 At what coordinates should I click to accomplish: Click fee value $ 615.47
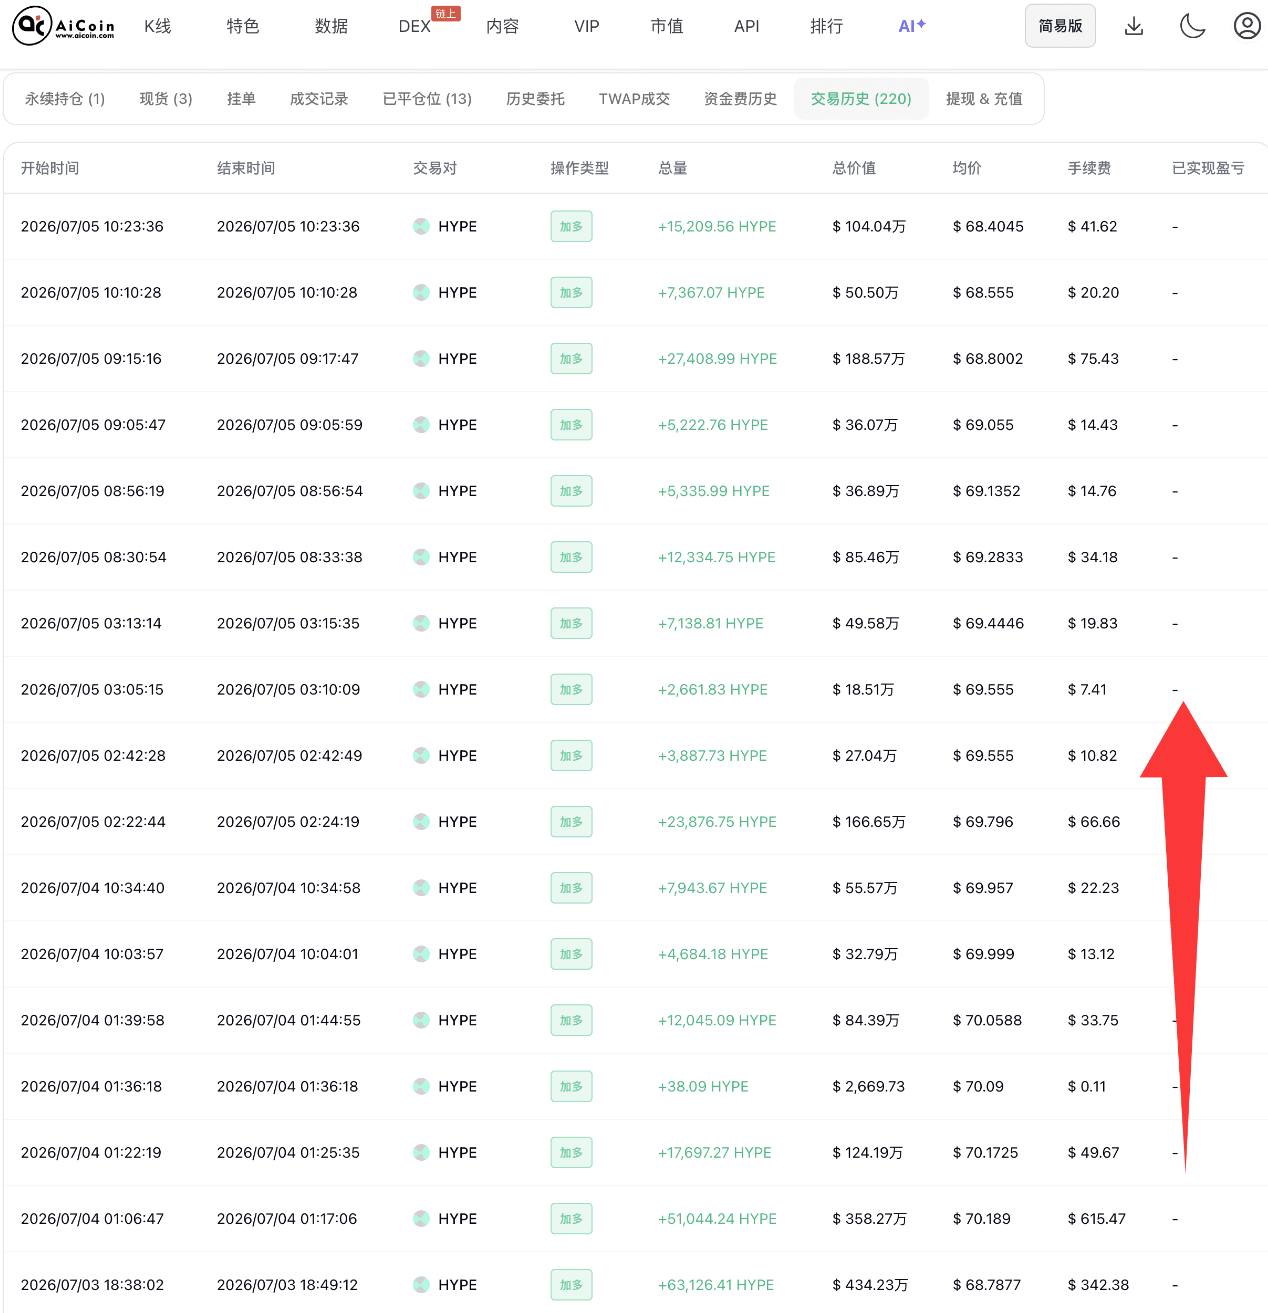(x=1096, y=1219)
